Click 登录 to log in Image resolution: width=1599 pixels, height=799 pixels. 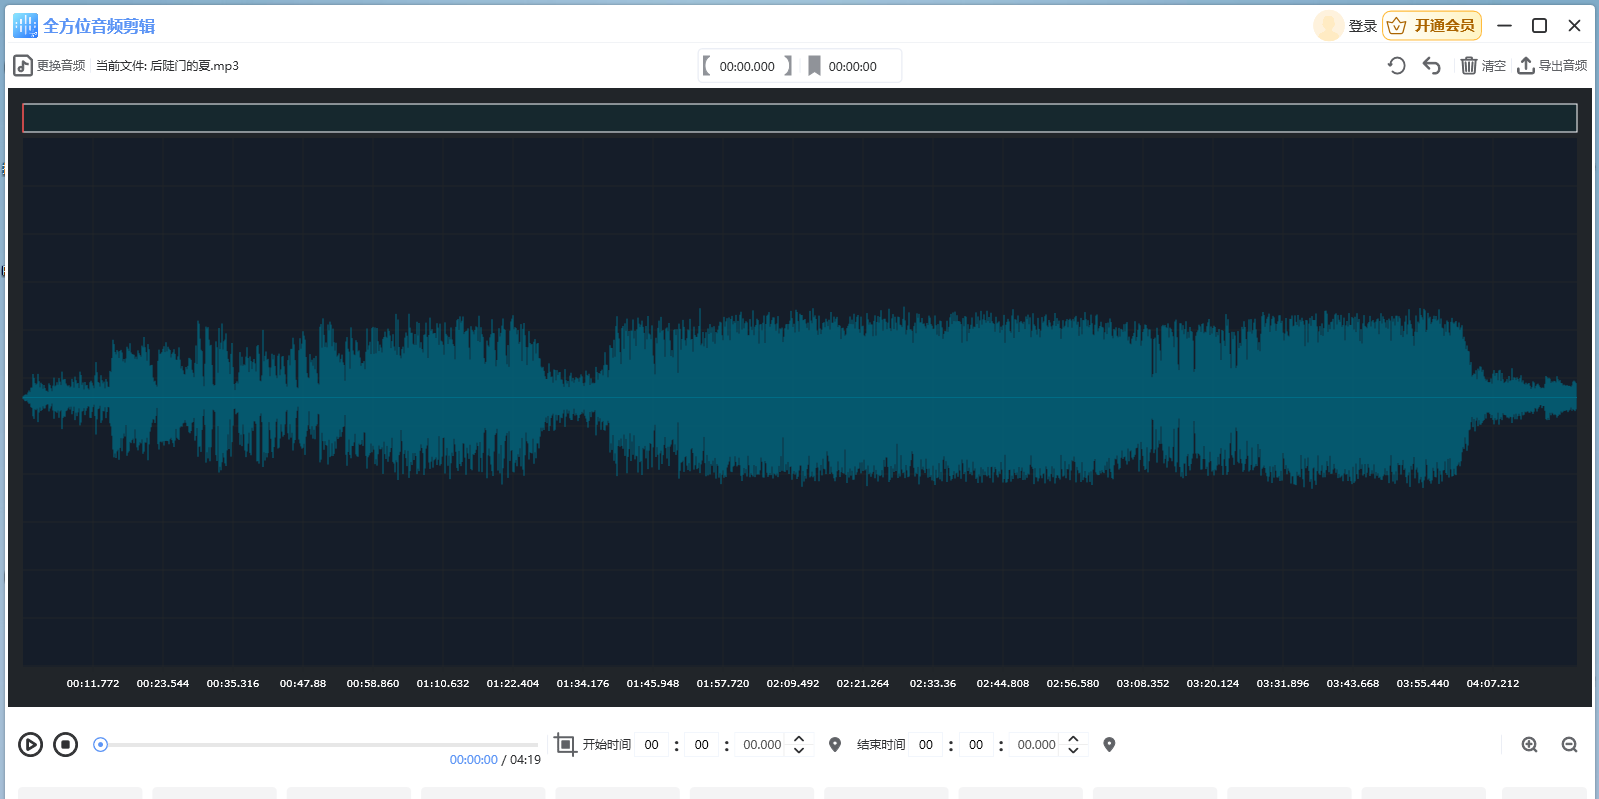click(x=1362, y=26)
